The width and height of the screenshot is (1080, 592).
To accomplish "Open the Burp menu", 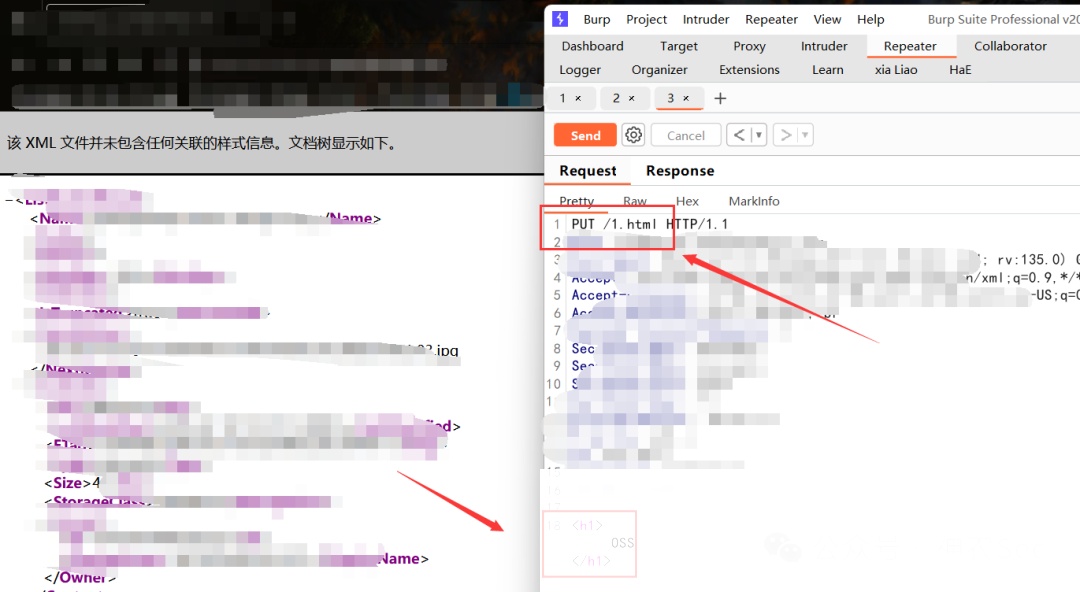I will tap(596, 19).
